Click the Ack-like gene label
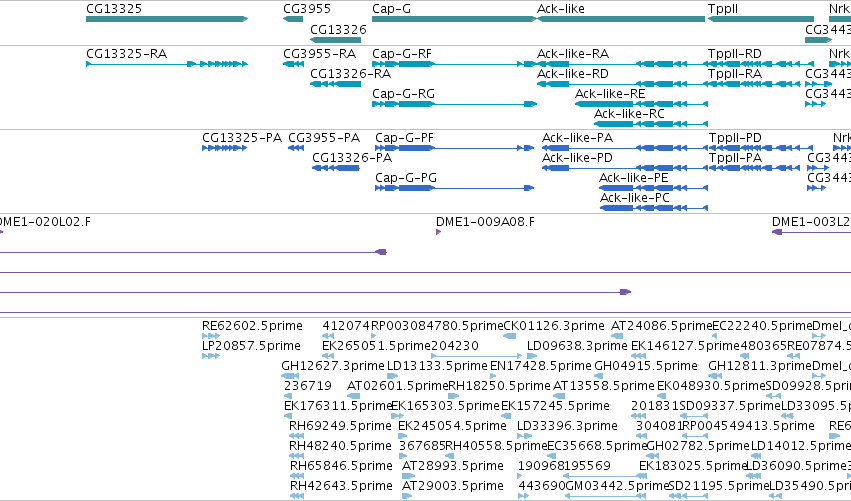This screenshot has height=501, width=851. [561, 9]
